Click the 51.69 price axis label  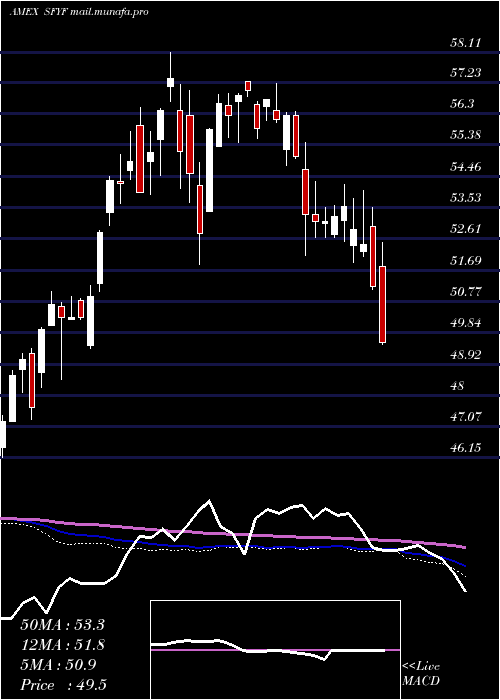click(465, 260)
